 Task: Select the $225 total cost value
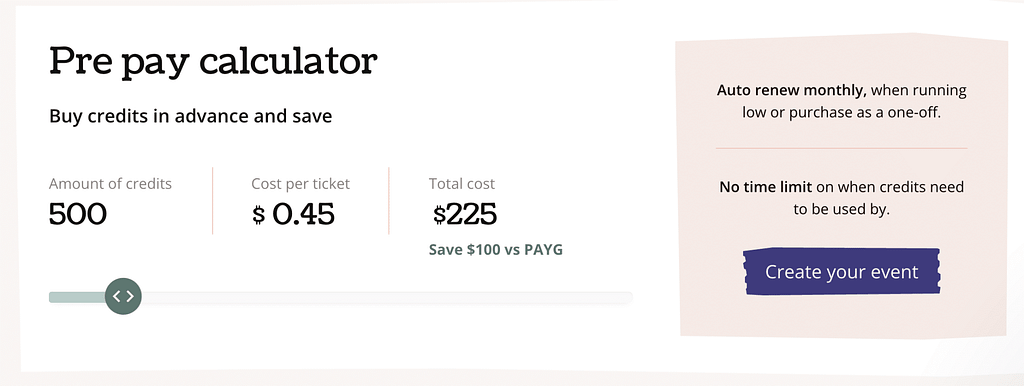(465, 214)
